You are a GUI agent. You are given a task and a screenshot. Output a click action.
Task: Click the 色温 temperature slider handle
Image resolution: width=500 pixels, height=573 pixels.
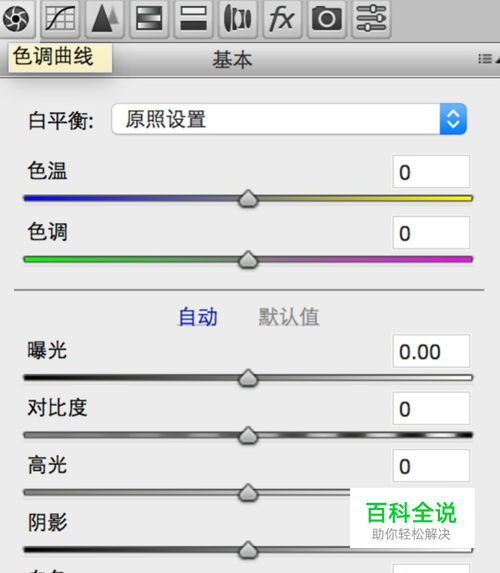click(248, 199)
